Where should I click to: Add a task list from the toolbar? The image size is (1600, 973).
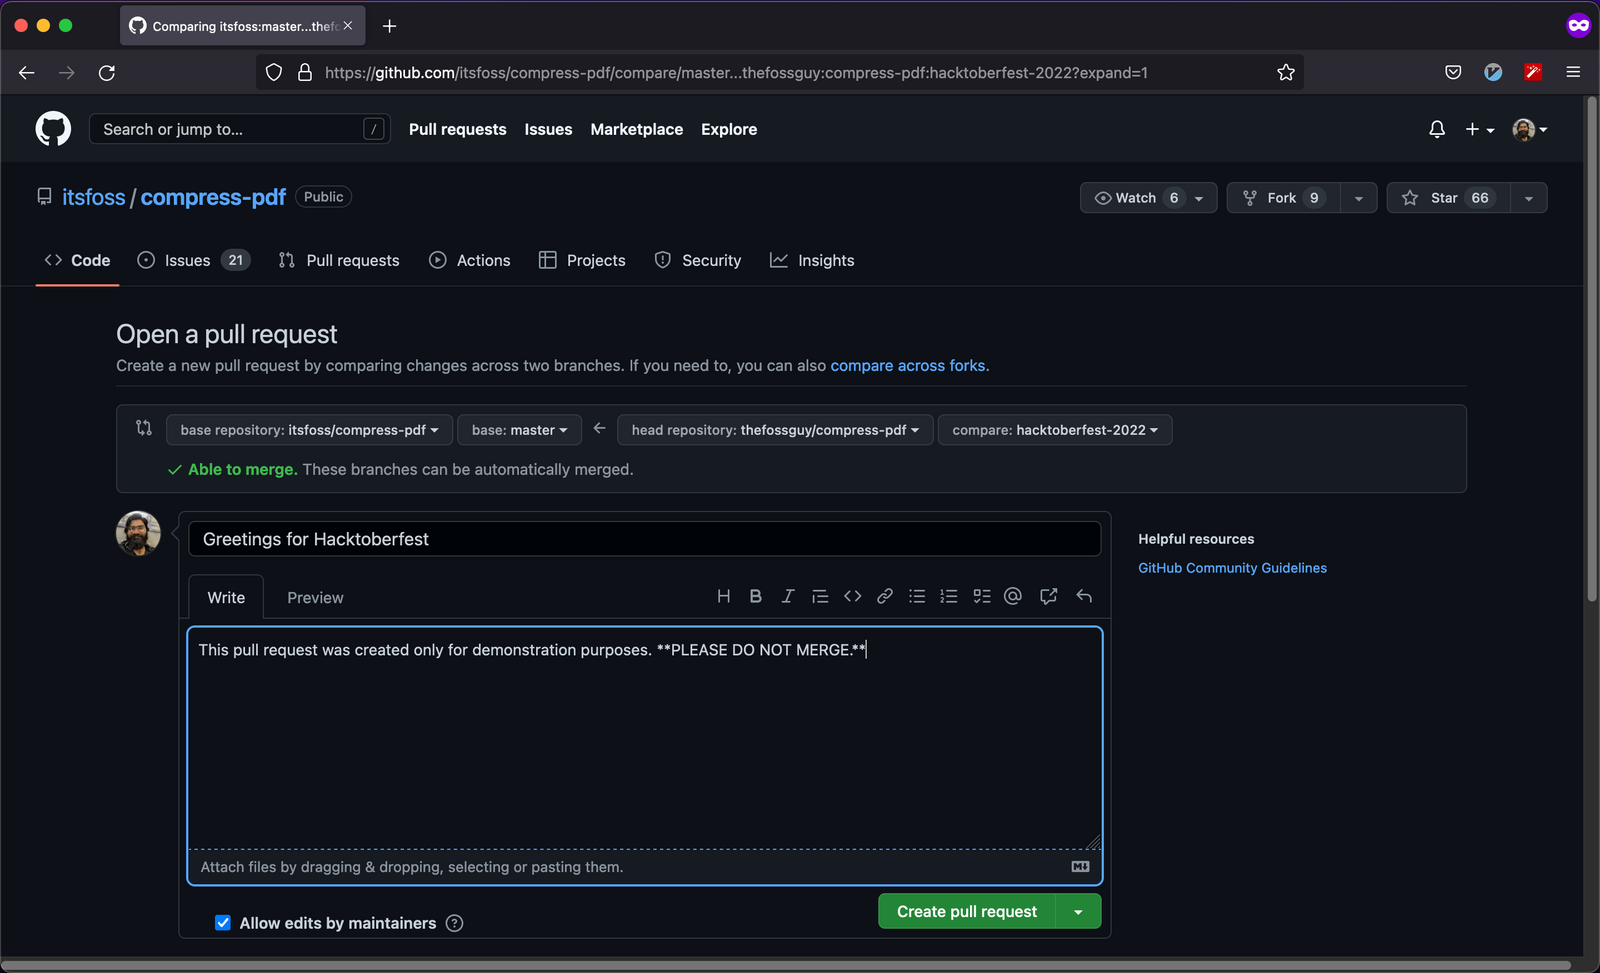pos(981,596)
